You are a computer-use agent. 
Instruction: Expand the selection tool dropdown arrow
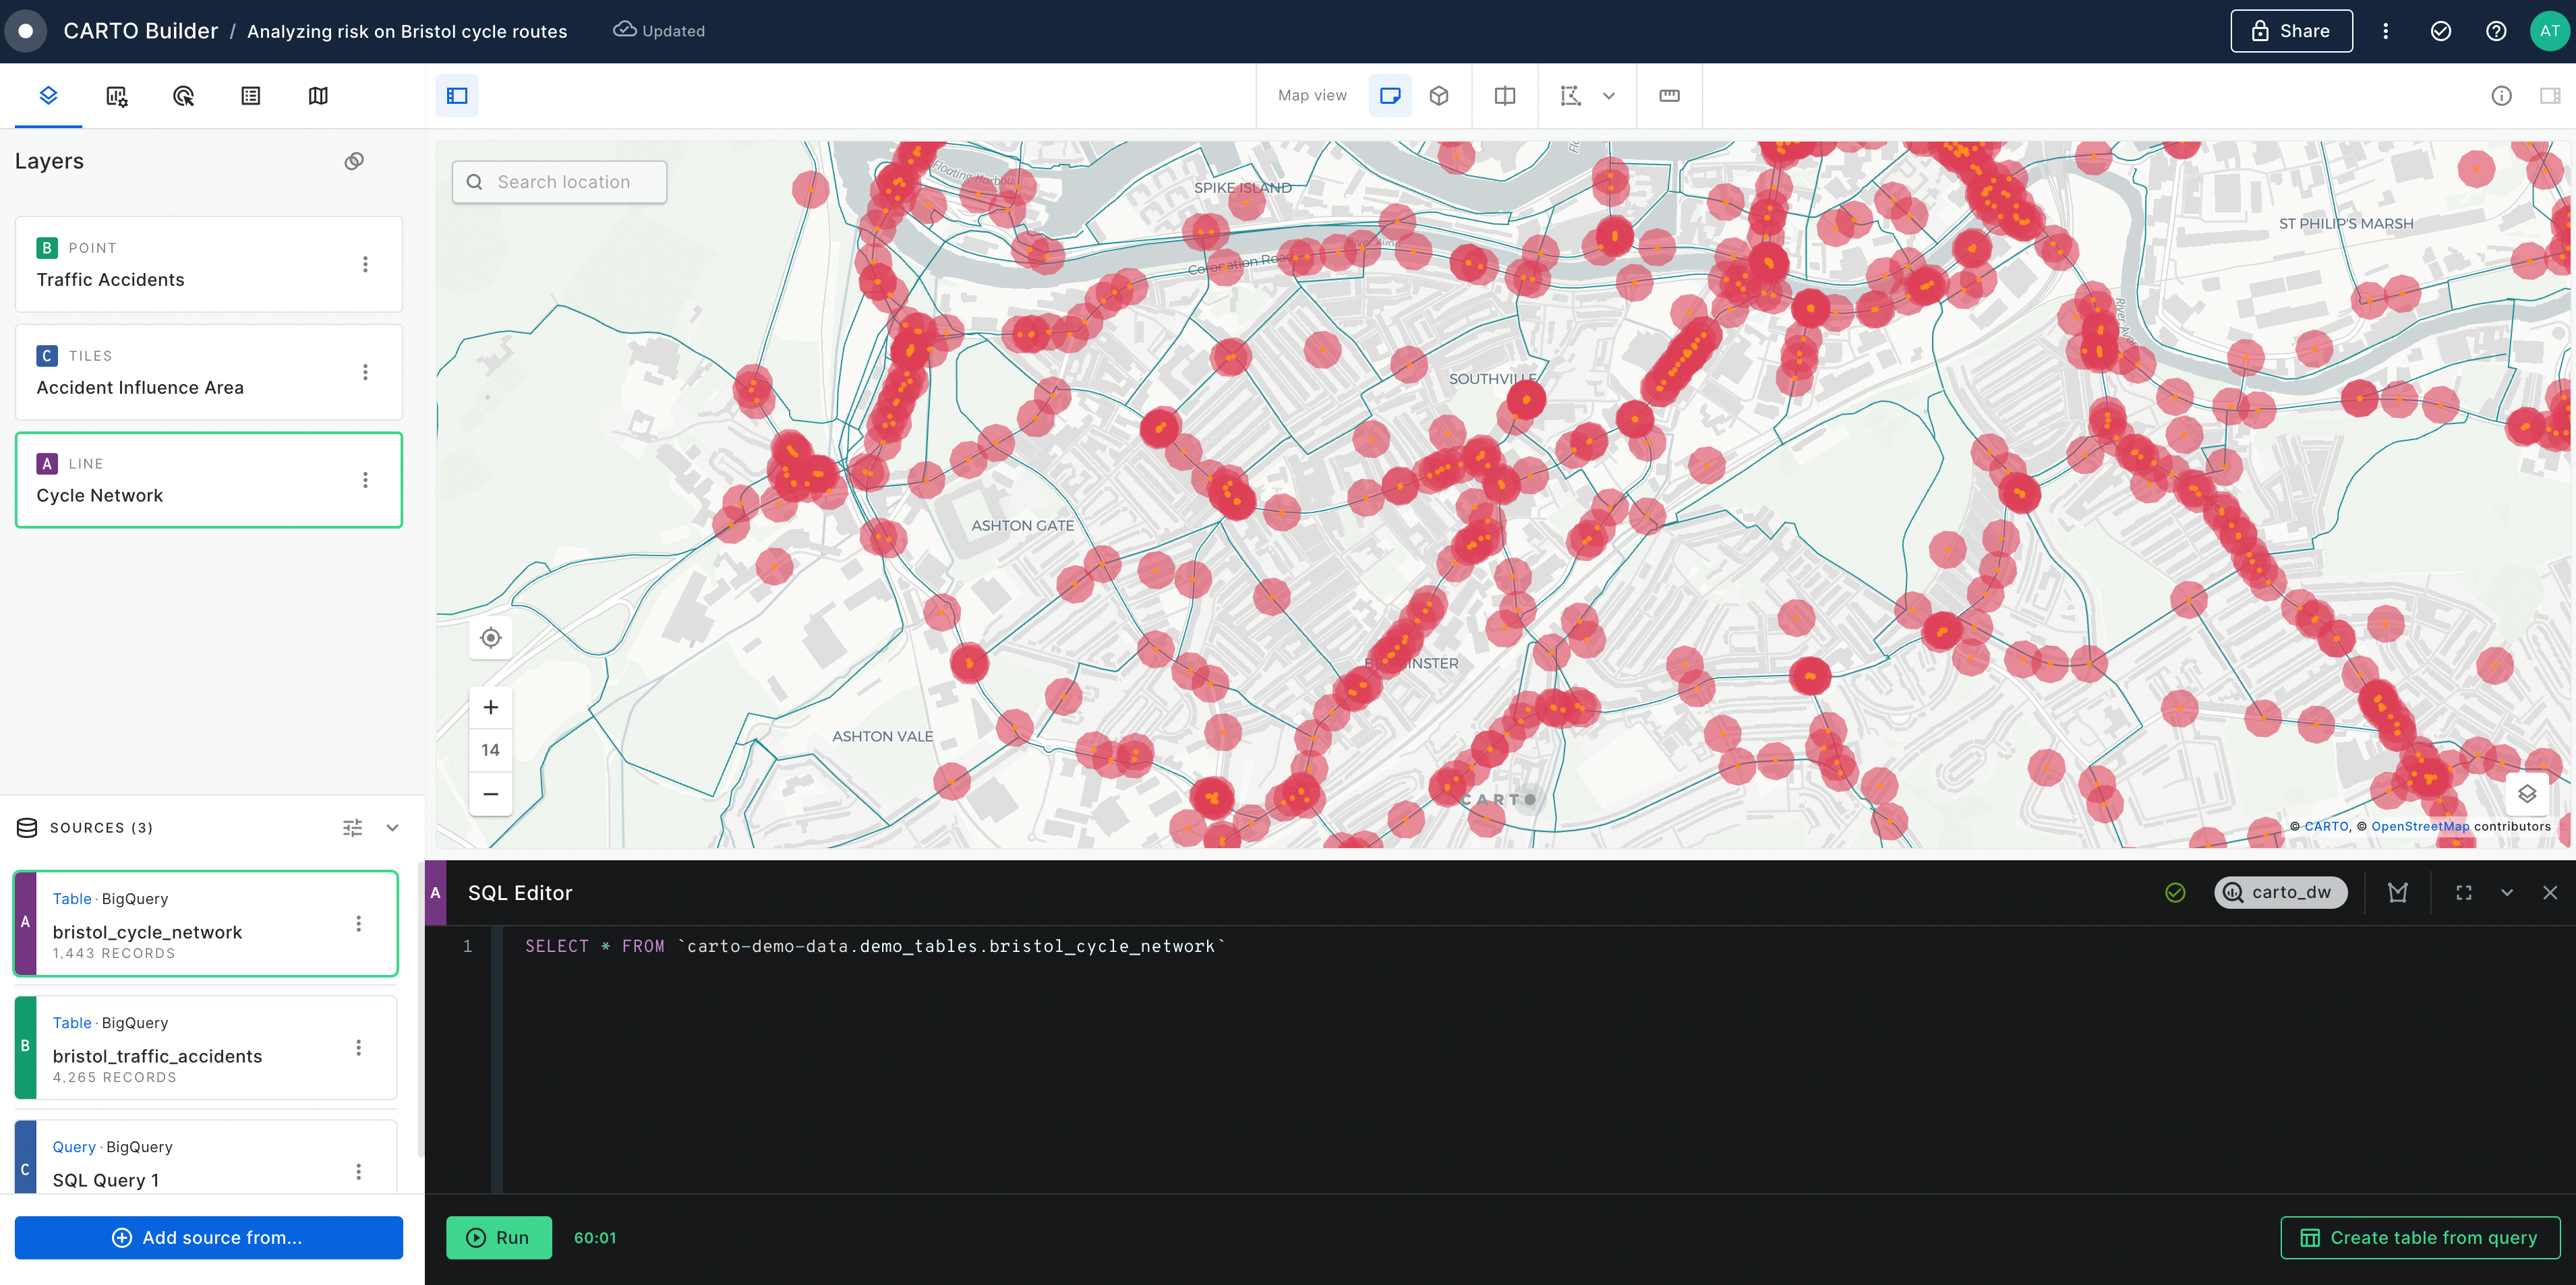click(1609, 96)
